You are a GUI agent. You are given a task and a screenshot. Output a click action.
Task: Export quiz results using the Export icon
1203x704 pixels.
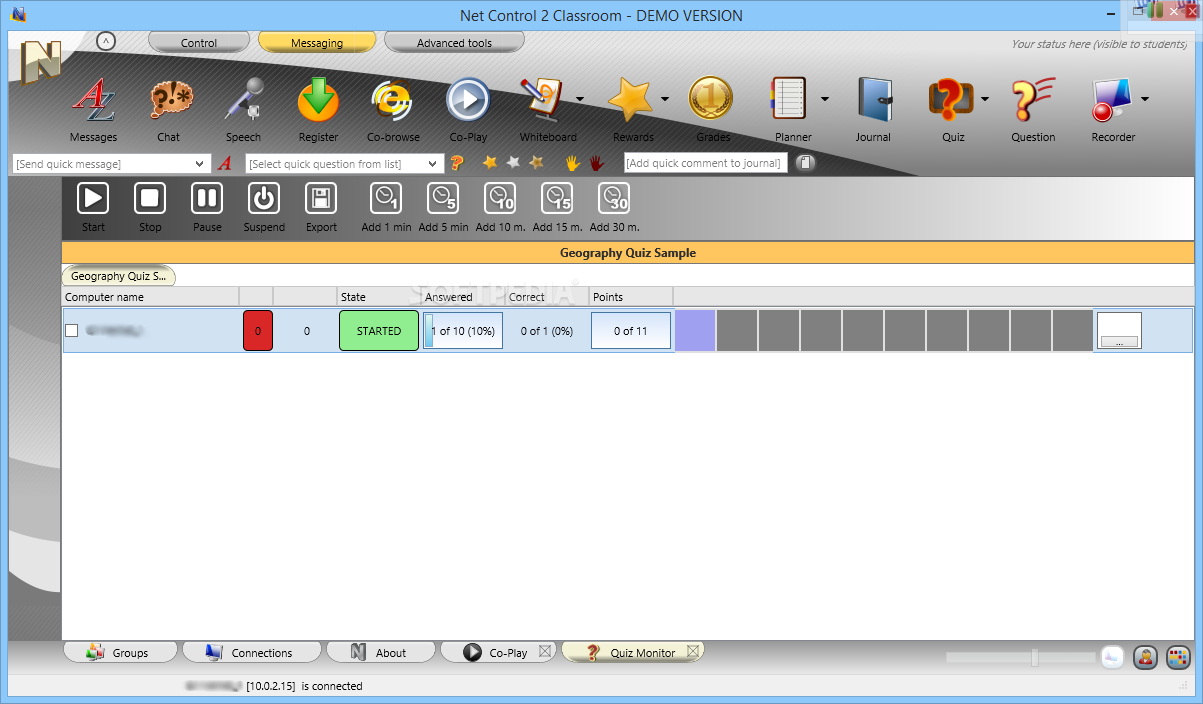coord(321,198)
